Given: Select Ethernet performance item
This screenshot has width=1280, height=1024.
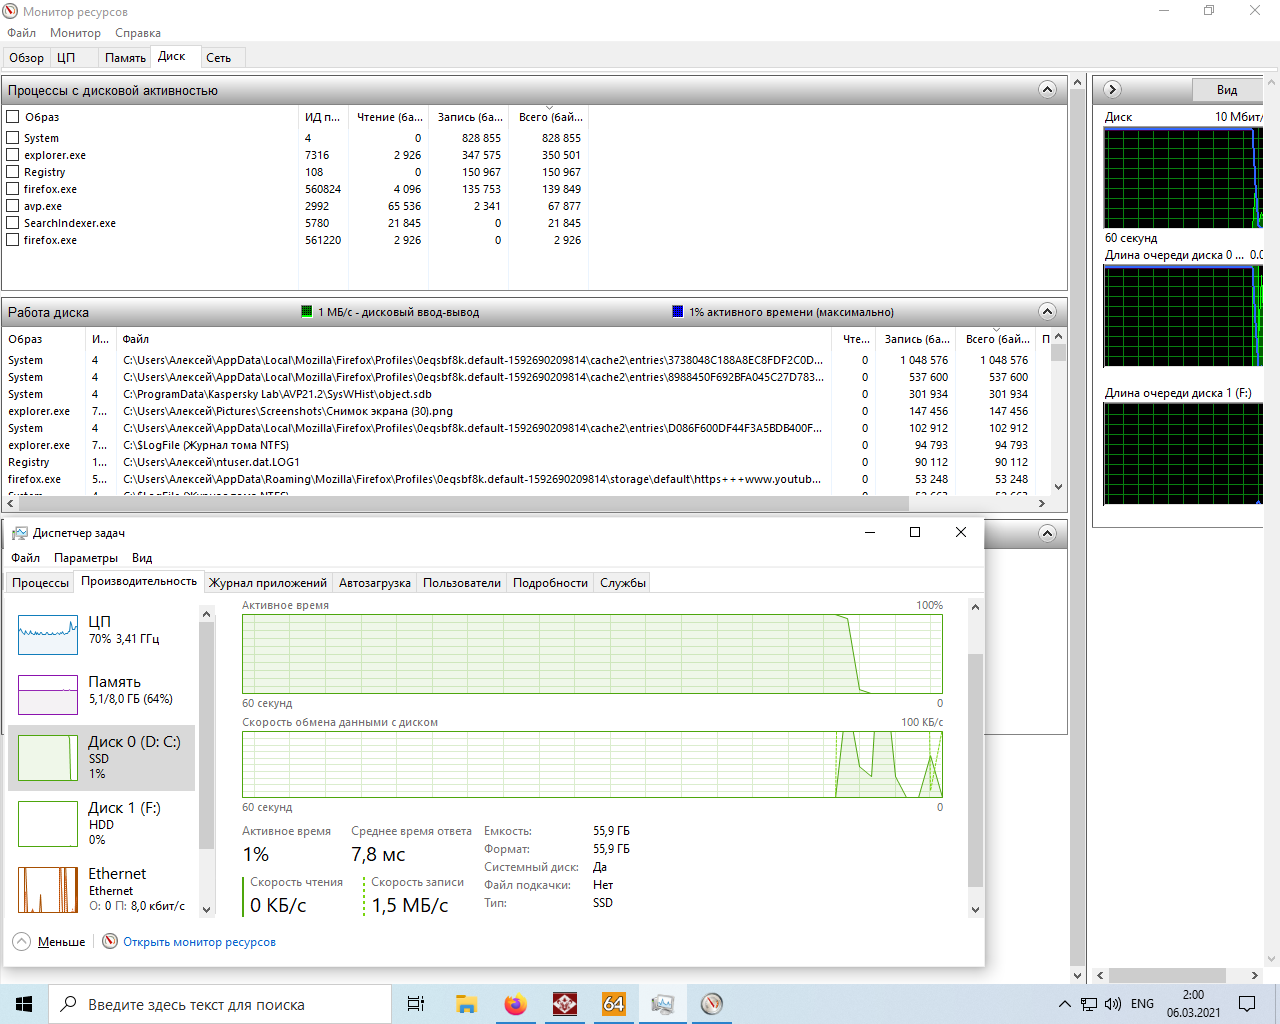Looking at the screenshot, I should (101, 889).
